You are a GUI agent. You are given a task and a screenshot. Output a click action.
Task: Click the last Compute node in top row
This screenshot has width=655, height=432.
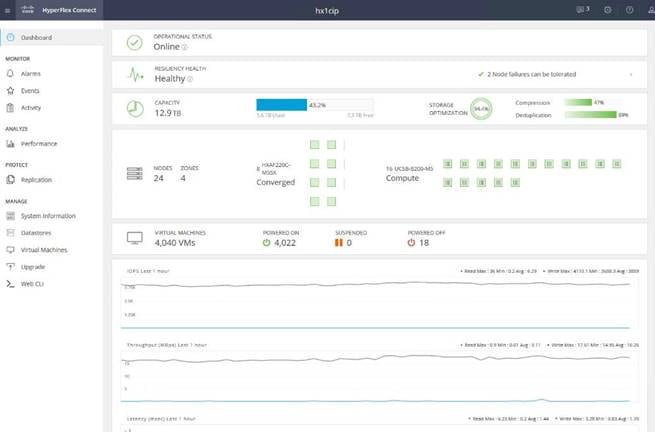click(x=617, y=164)
